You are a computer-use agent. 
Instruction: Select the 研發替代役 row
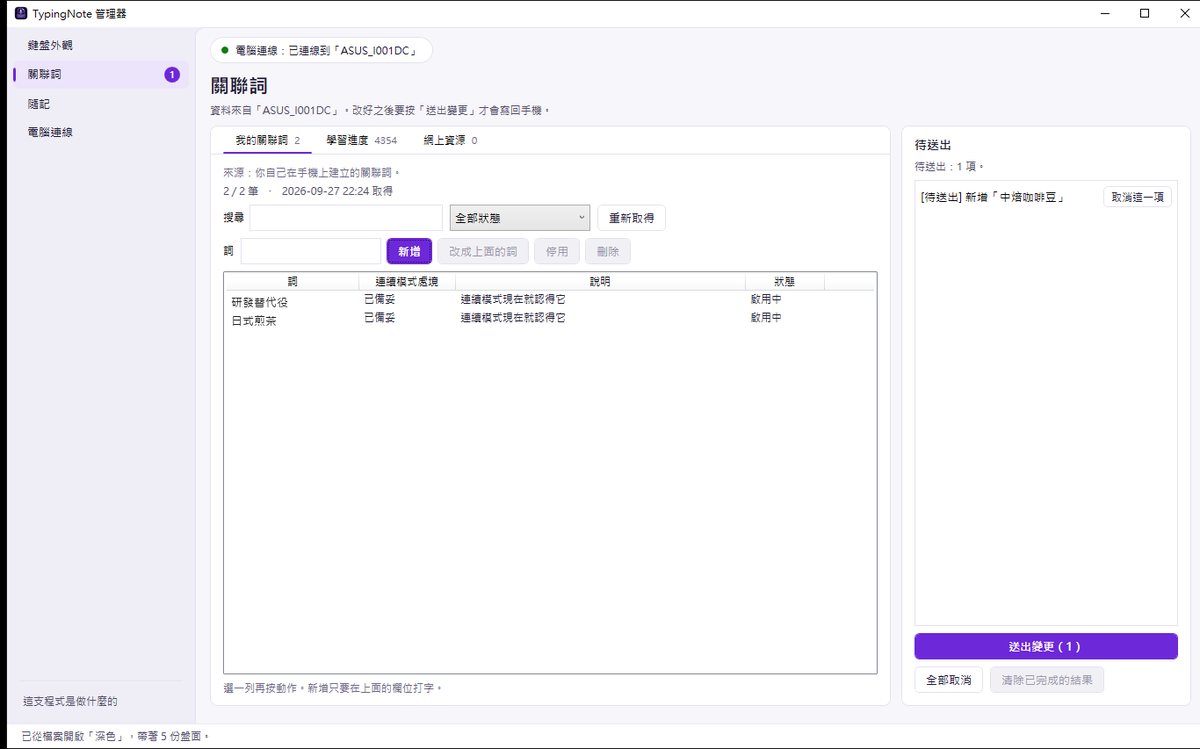coord(550,302)
